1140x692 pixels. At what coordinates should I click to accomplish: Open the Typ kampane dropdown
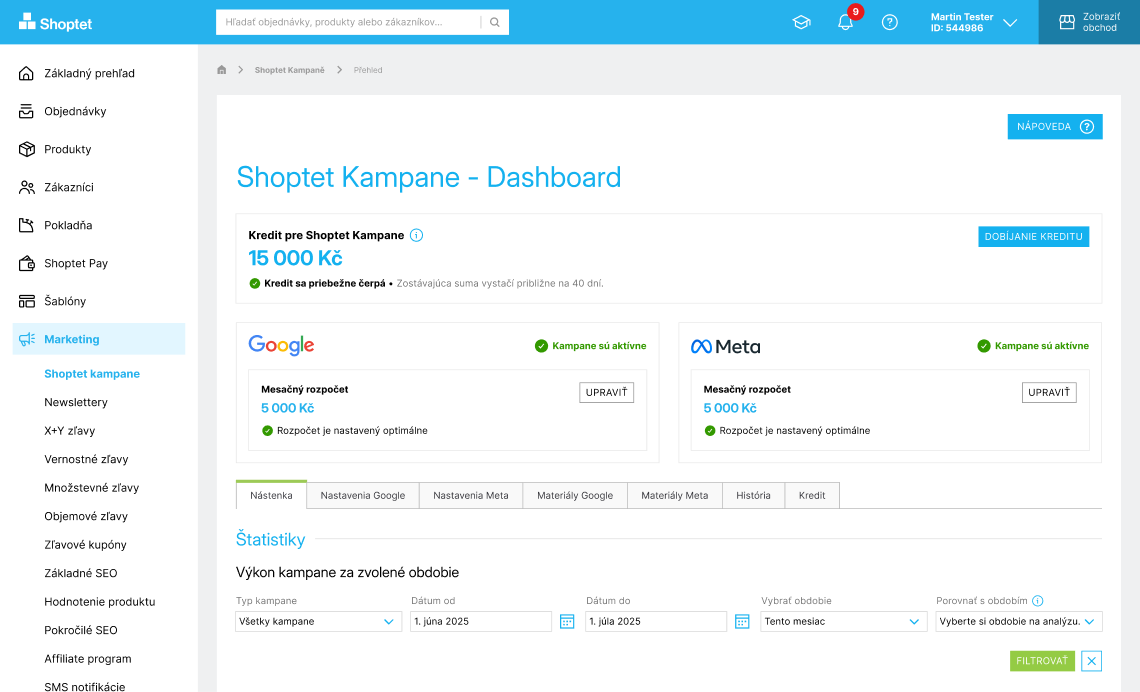click(318, 621)
